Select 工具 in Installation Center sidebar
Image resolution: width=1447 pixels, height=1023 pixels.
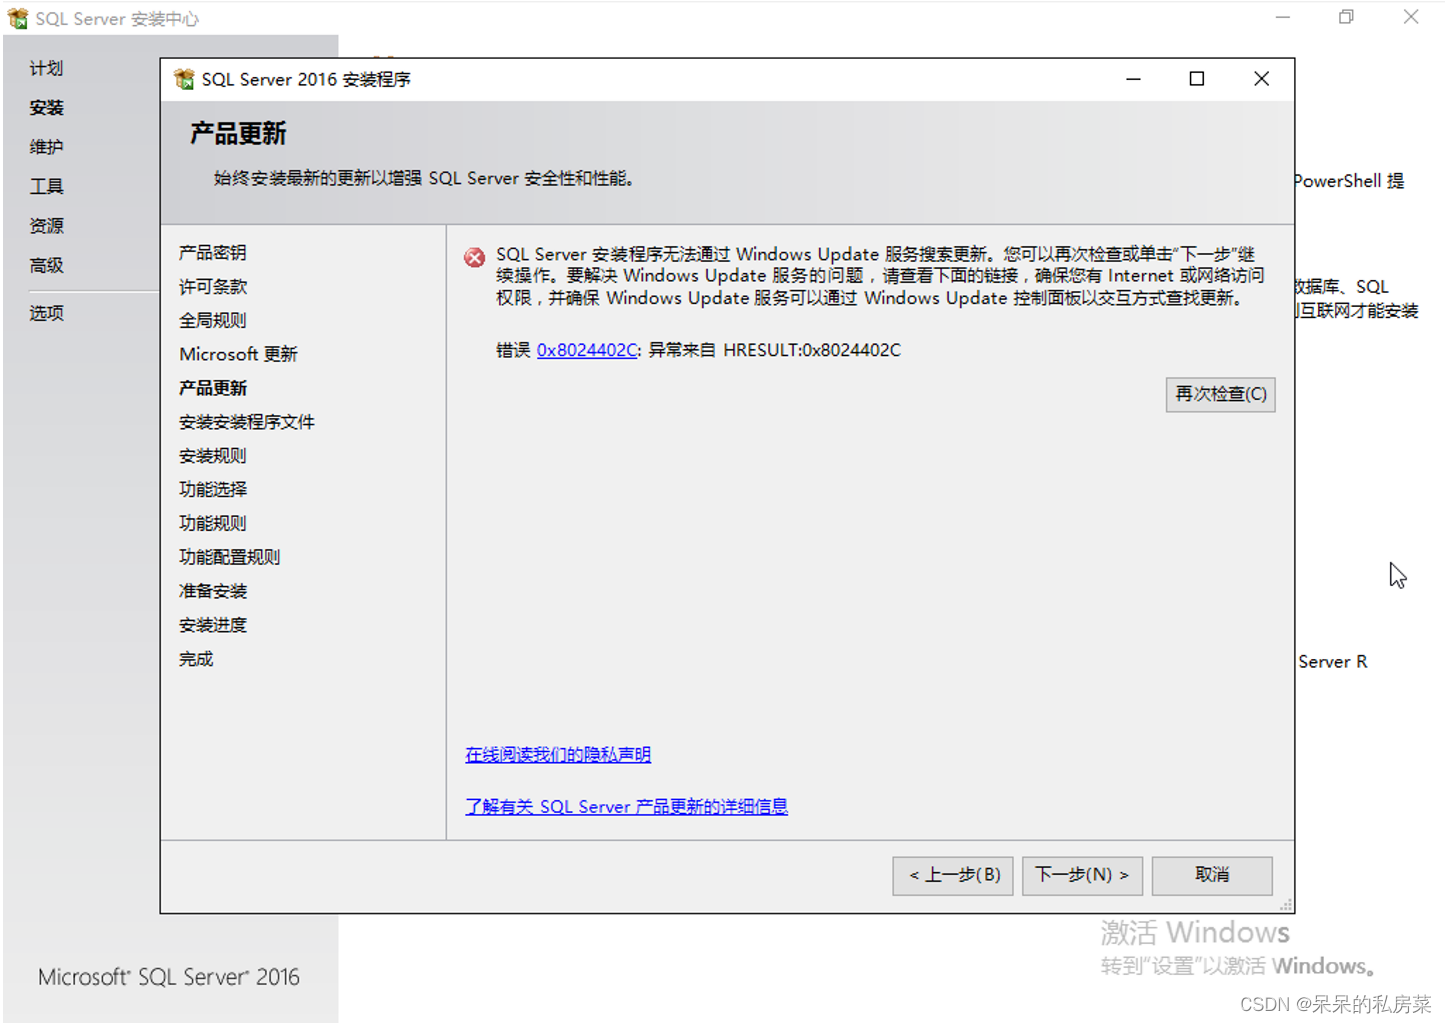coord(46,186)
